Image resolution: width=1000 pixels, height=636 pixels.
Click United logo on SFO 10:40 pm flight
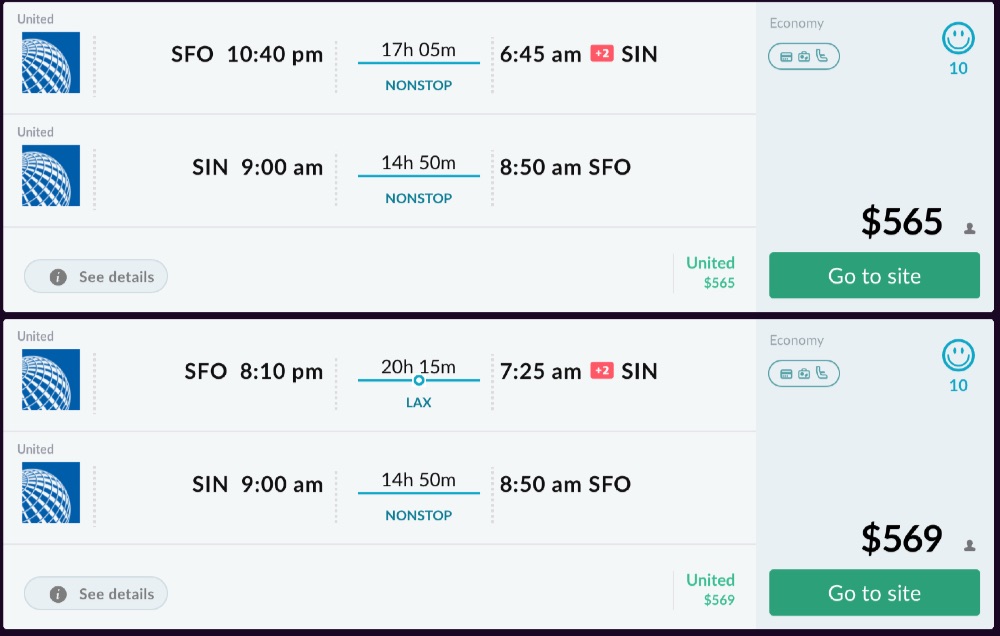[51, 63]
